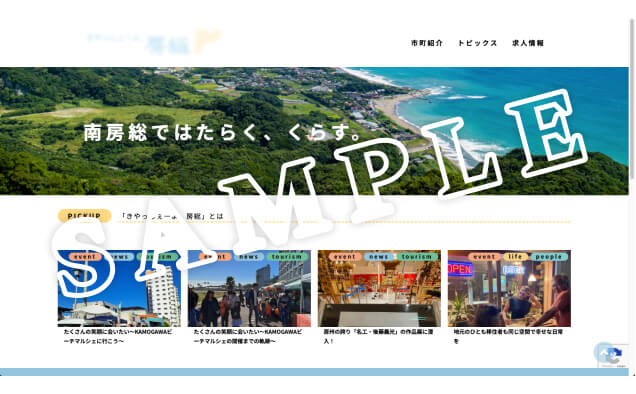The height and width of the screenshot is (394, 636).
Task: Click the blurred site logo in the header
Action: [x=154, y=42]
